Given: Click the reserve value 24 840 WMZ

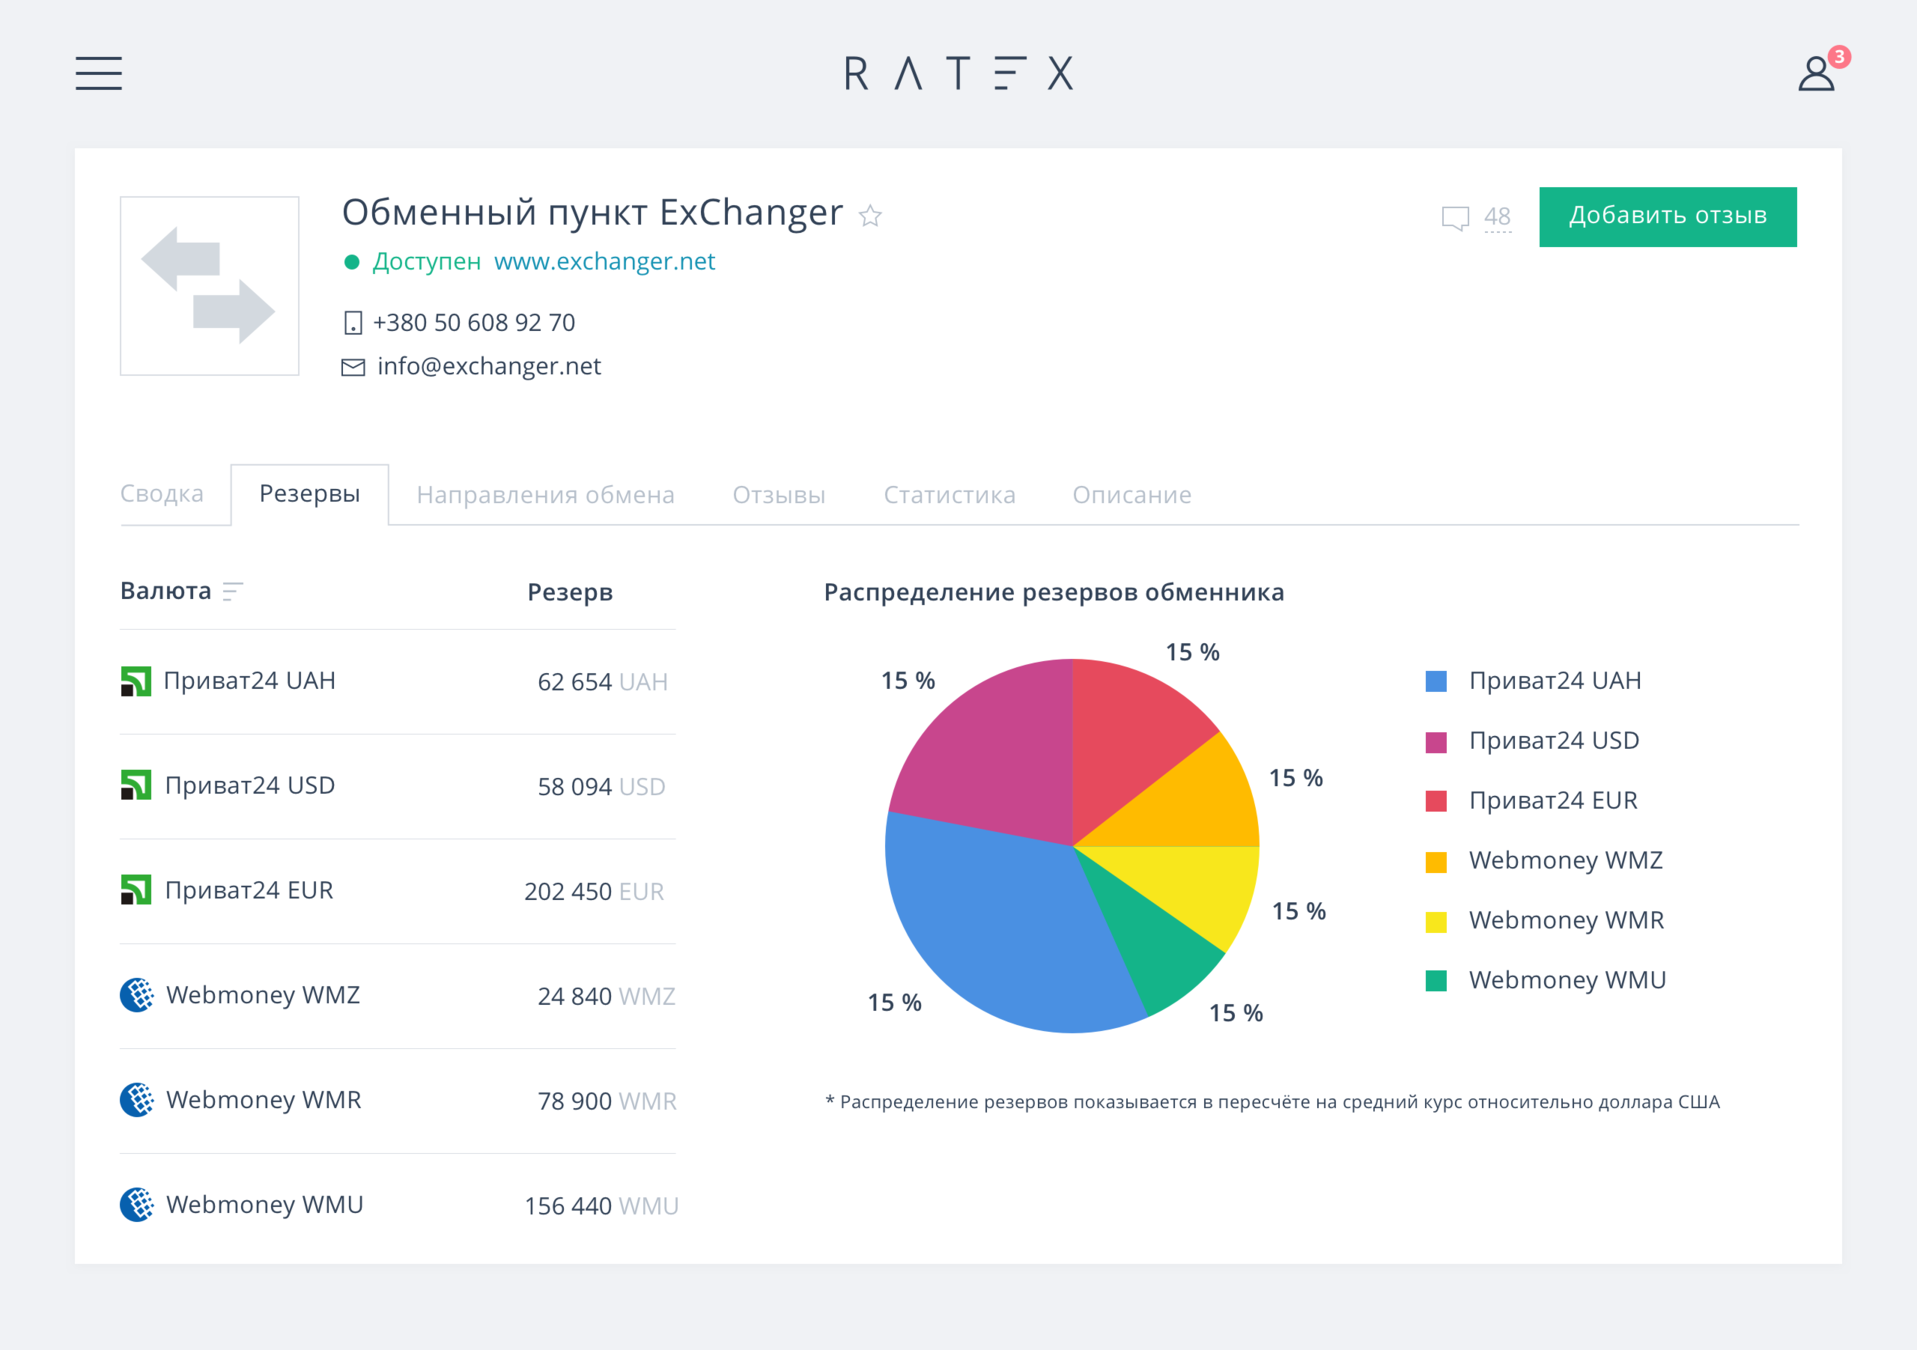Looking at the screenshot, I should click(x=607, y=997).
